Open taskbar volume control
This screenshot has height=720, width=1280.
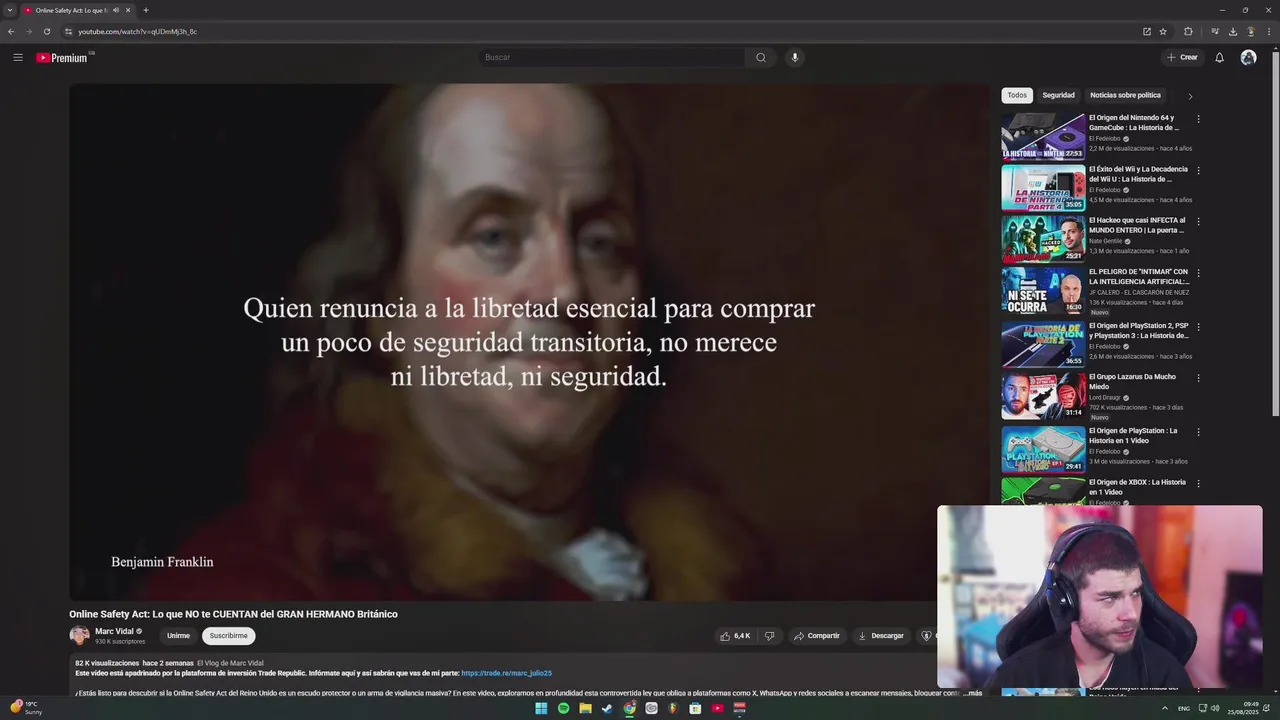click(x=1215, y=708)
